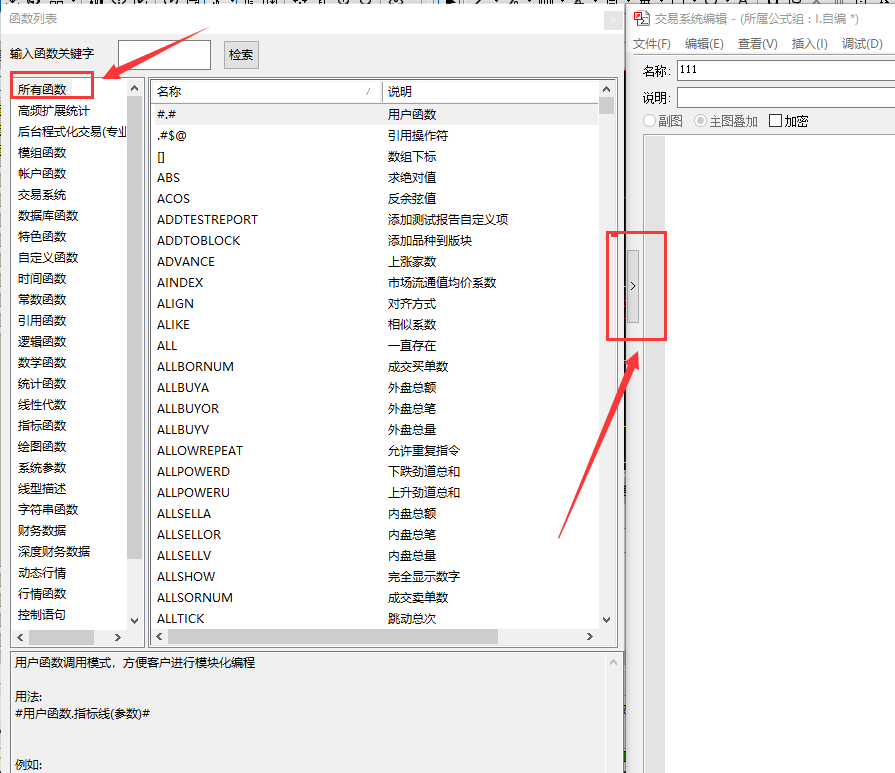
Task: Select 线性代数 category
Action: click(42, 405)
